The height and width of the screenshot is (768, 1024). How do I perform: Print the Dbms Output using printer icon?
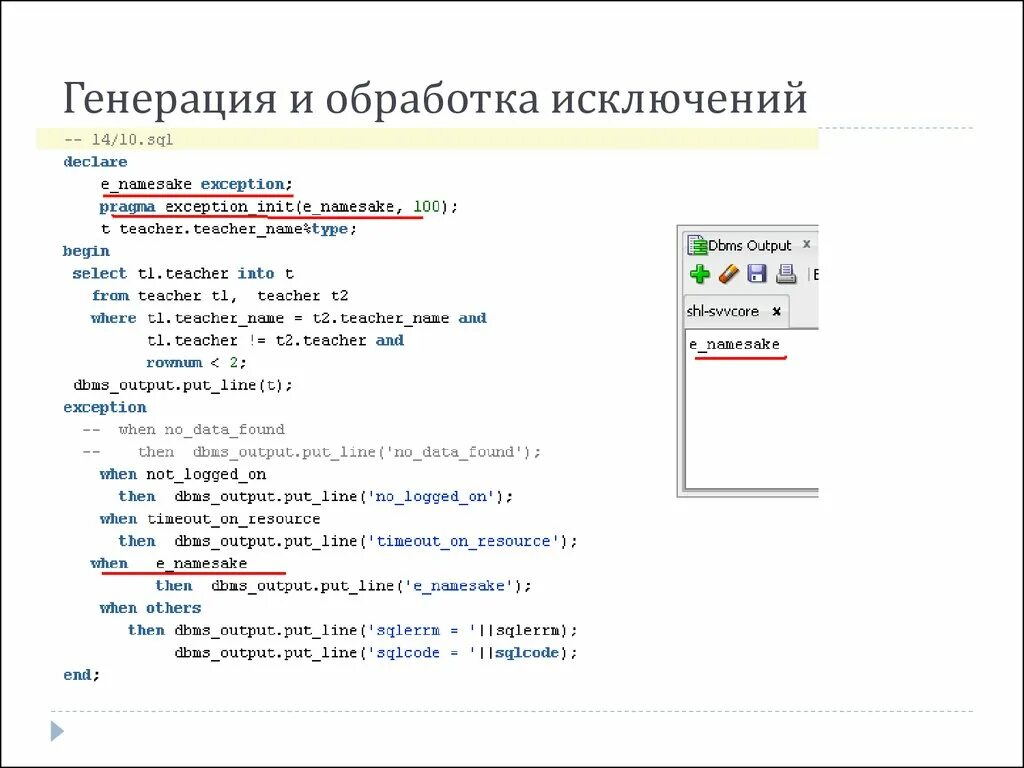coord(785,272)
